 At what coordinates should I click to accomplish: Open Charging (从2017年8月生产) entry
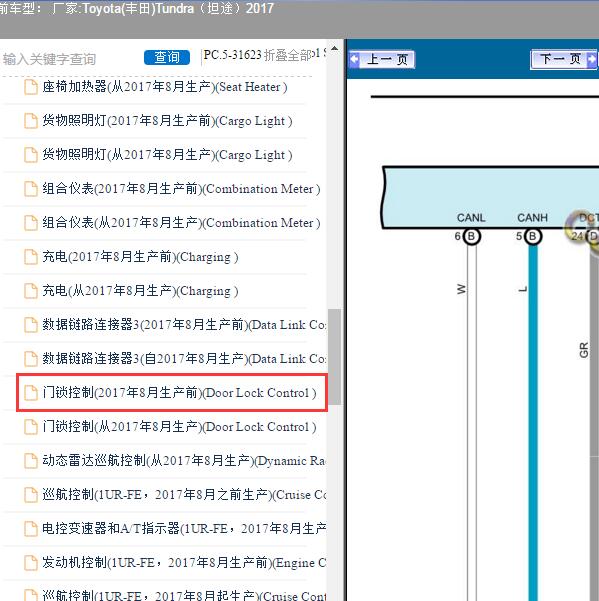(140, 291)
